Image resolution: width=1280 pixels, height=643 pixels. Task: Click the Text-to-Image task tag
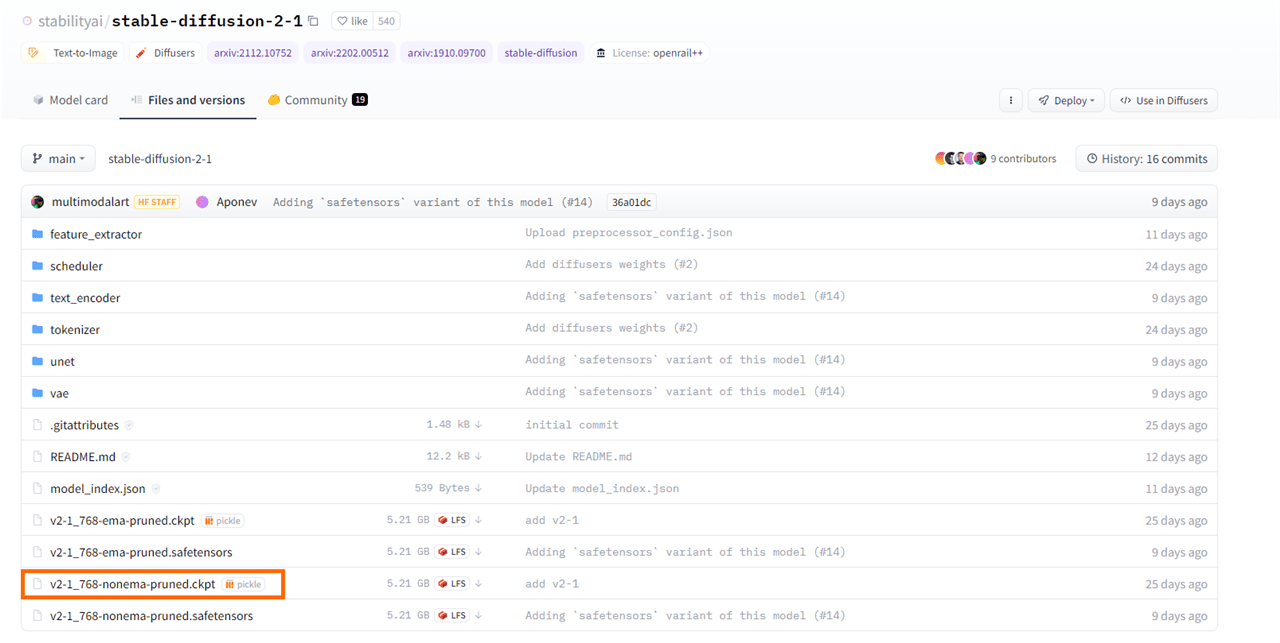(x=74, y=53)
